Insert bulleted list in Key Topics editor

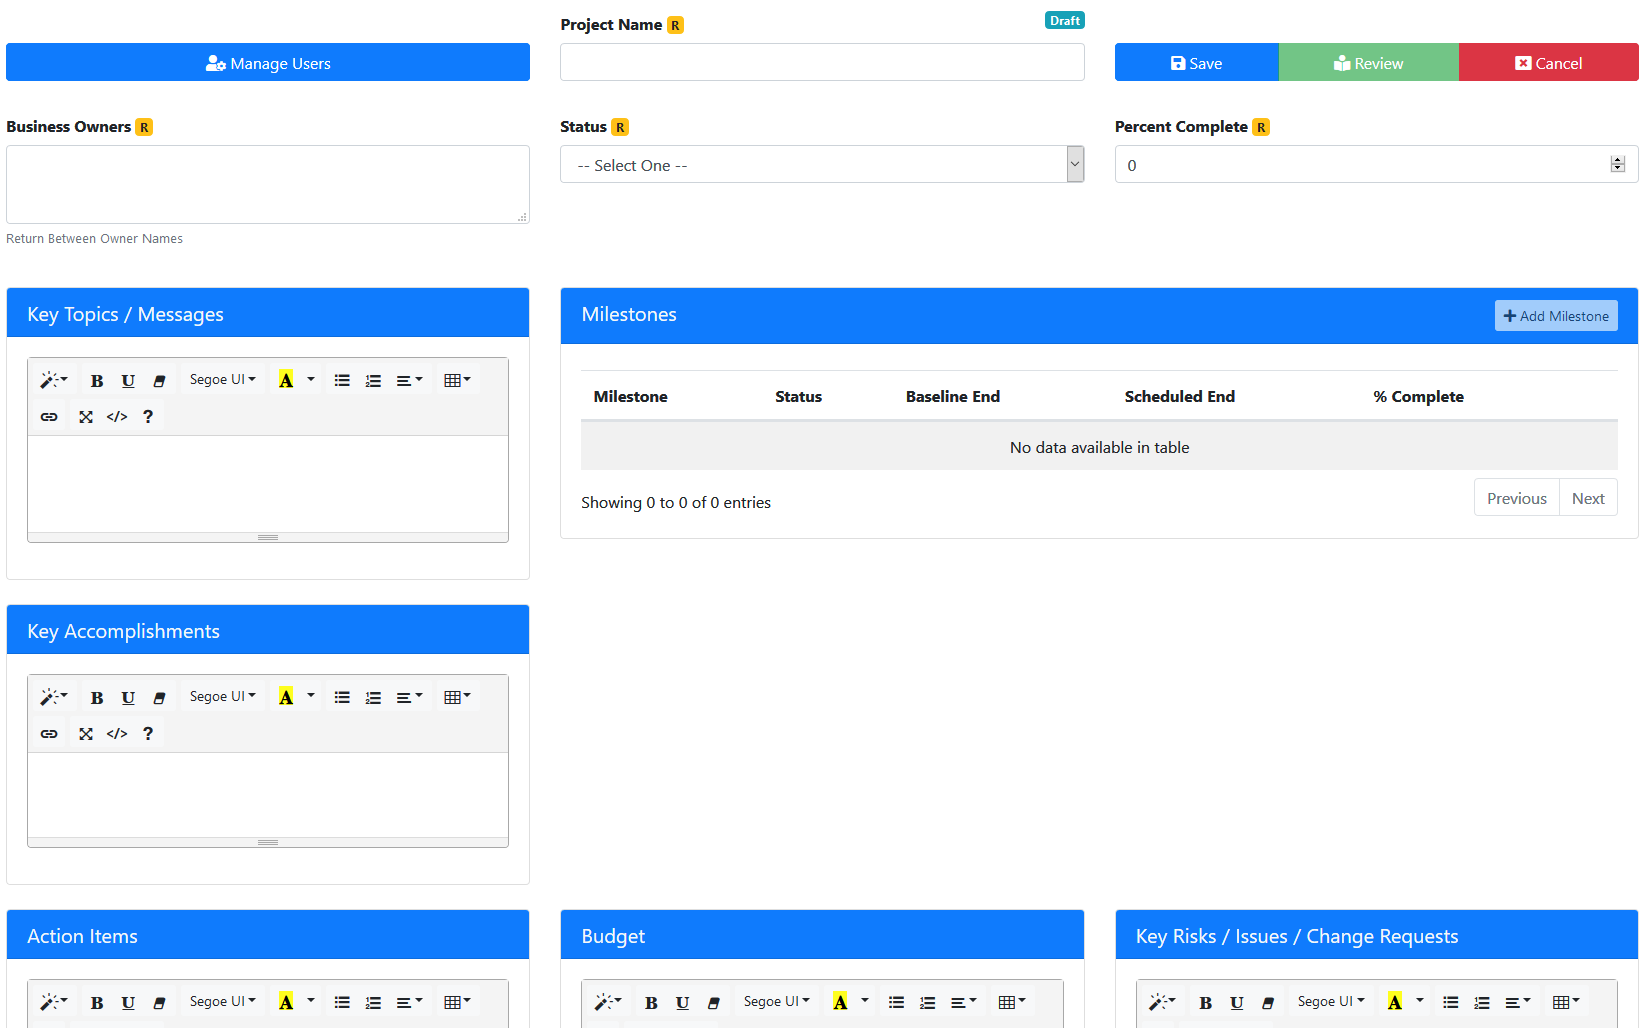coord(342,380)
